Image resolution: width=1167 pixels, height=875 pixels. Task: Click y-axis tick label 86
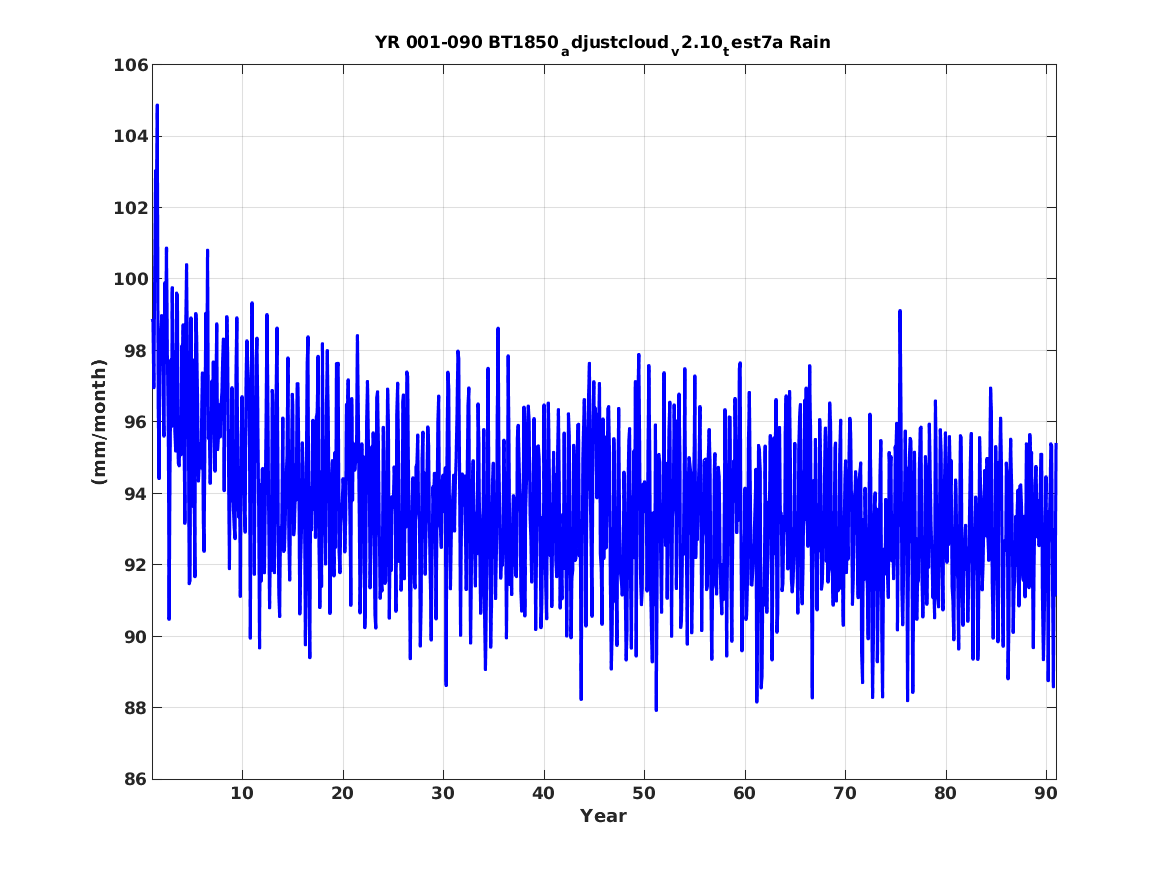pyautogui.click(x=136, y=779)
